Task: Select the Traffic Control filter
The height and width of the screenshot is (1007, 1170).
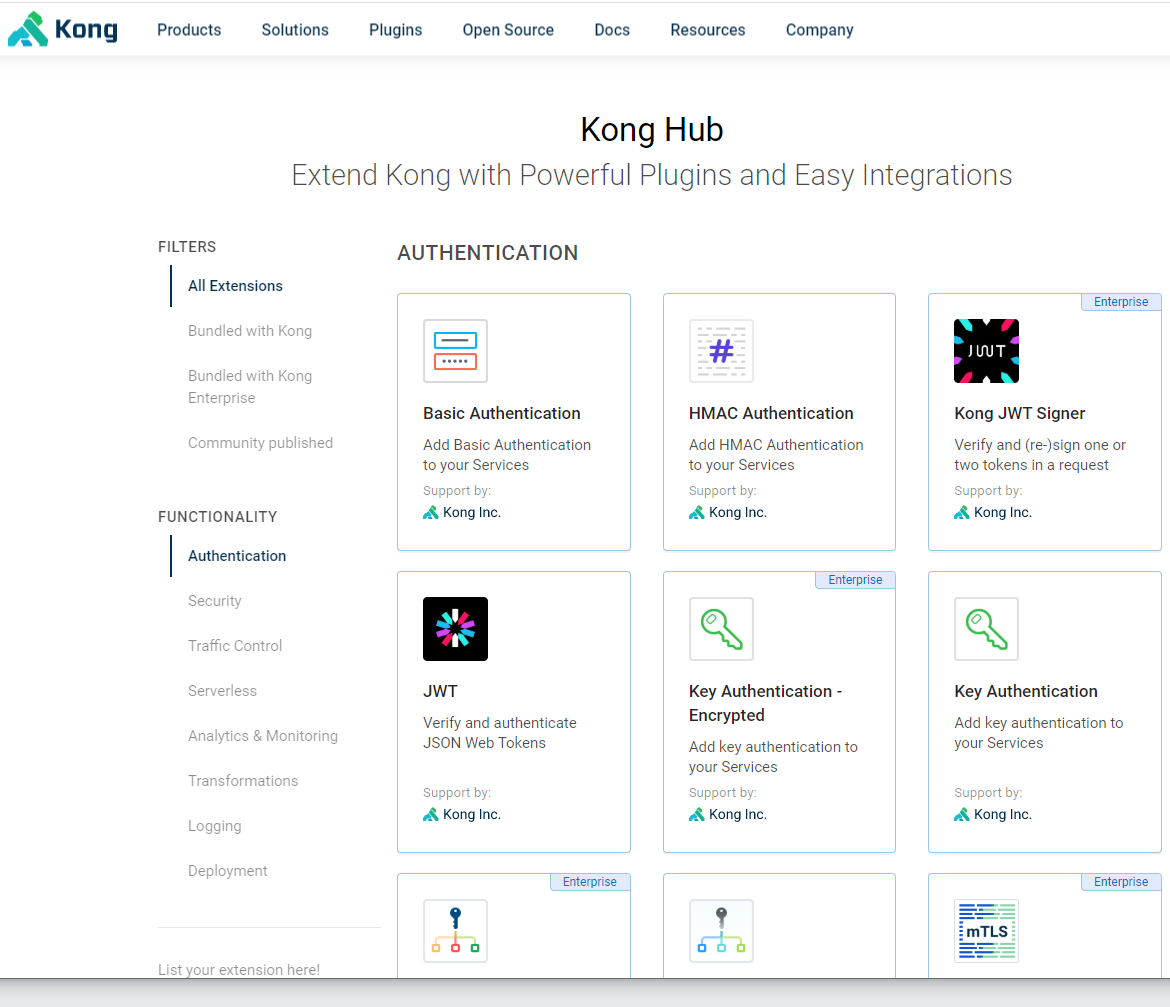Action: [235, 645]
